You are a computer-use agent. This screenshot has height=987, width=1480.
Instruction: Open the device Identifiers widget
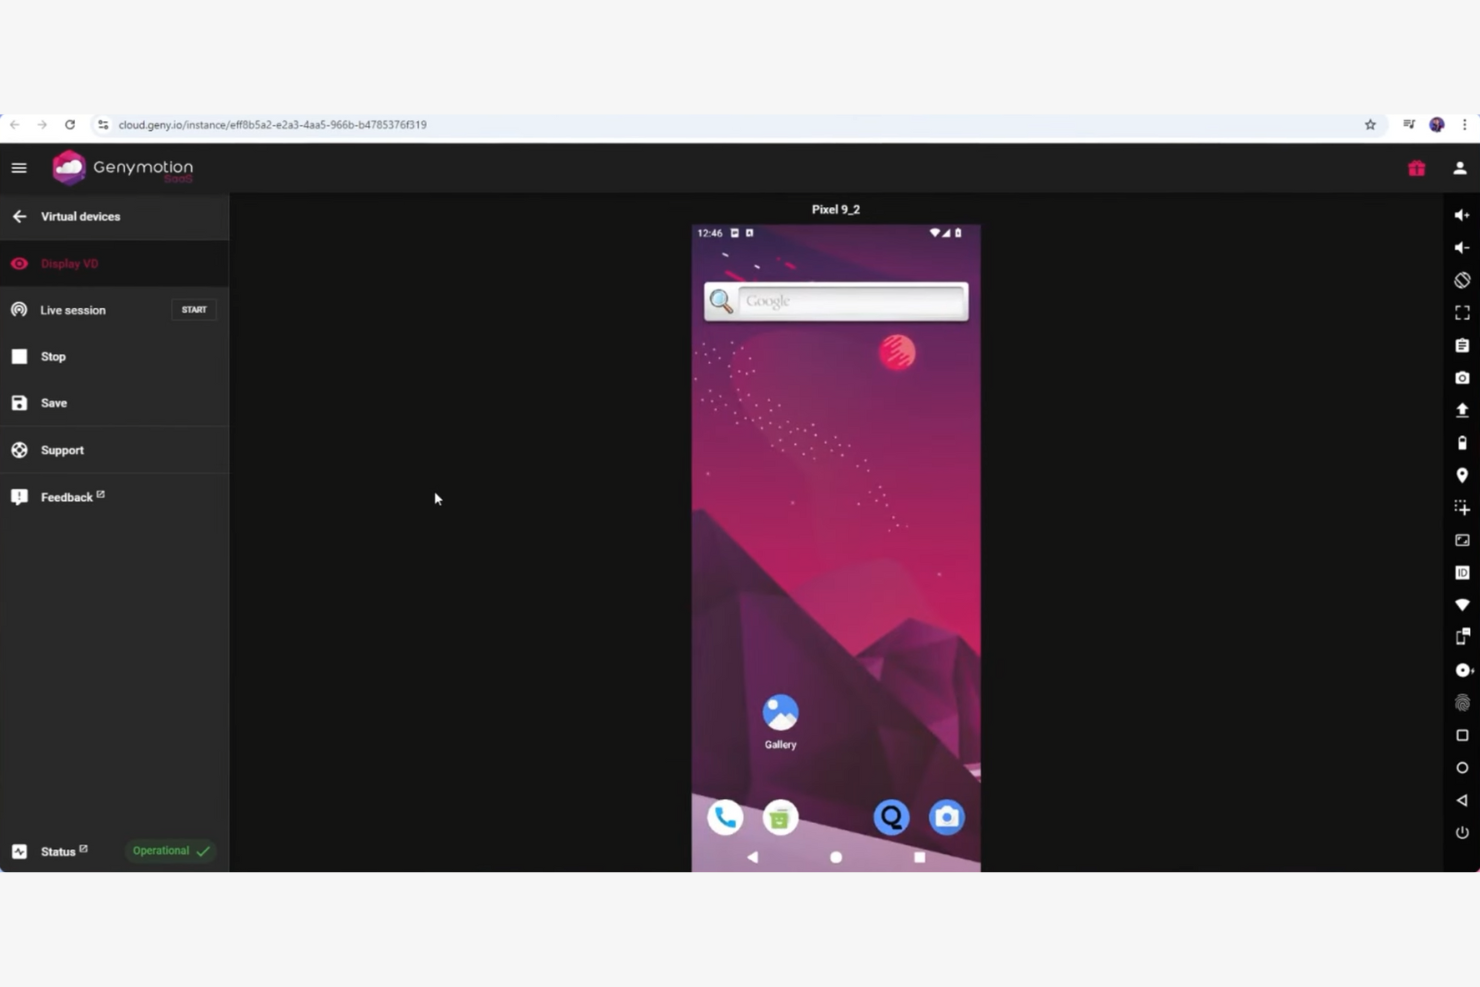click(x=1461, y=572)
